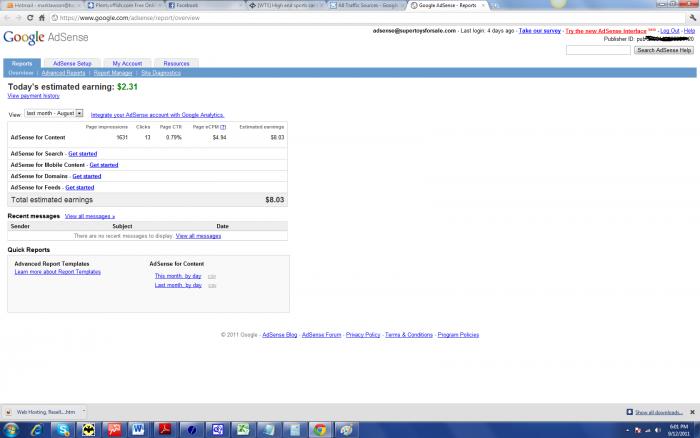Open the Chrome wrench settings menu
Image resolution: width=700 pixels, height=438 pixels.
(692, 18)
